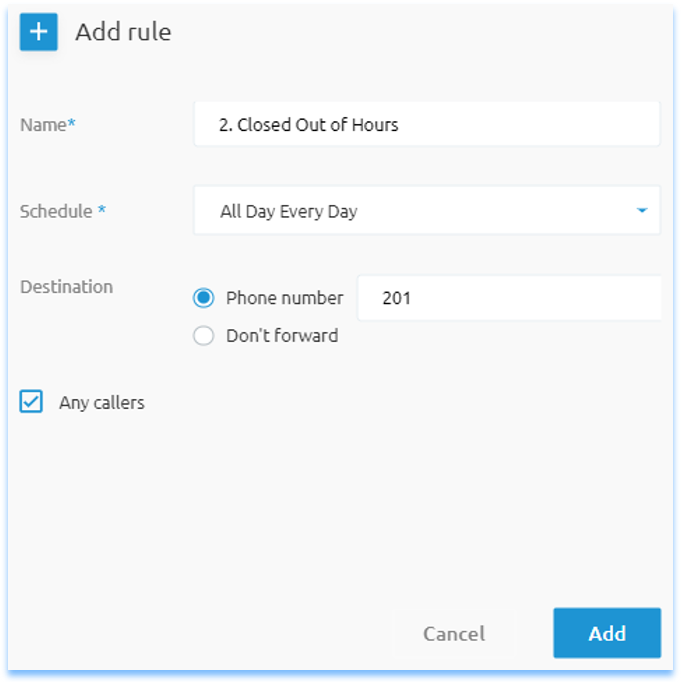The image size is (683, 682).
Task: Click the asterisk next to Name
Action: click(71, 122)
